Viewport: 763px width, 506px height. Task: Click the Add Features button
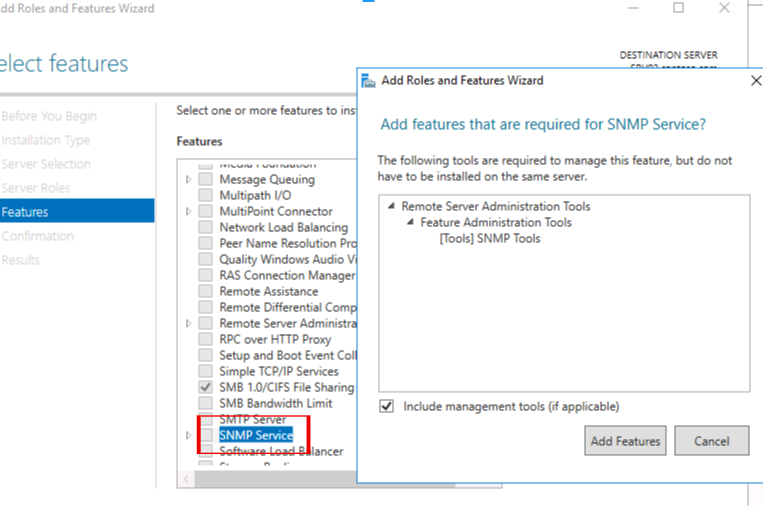(x=625, y=441)
